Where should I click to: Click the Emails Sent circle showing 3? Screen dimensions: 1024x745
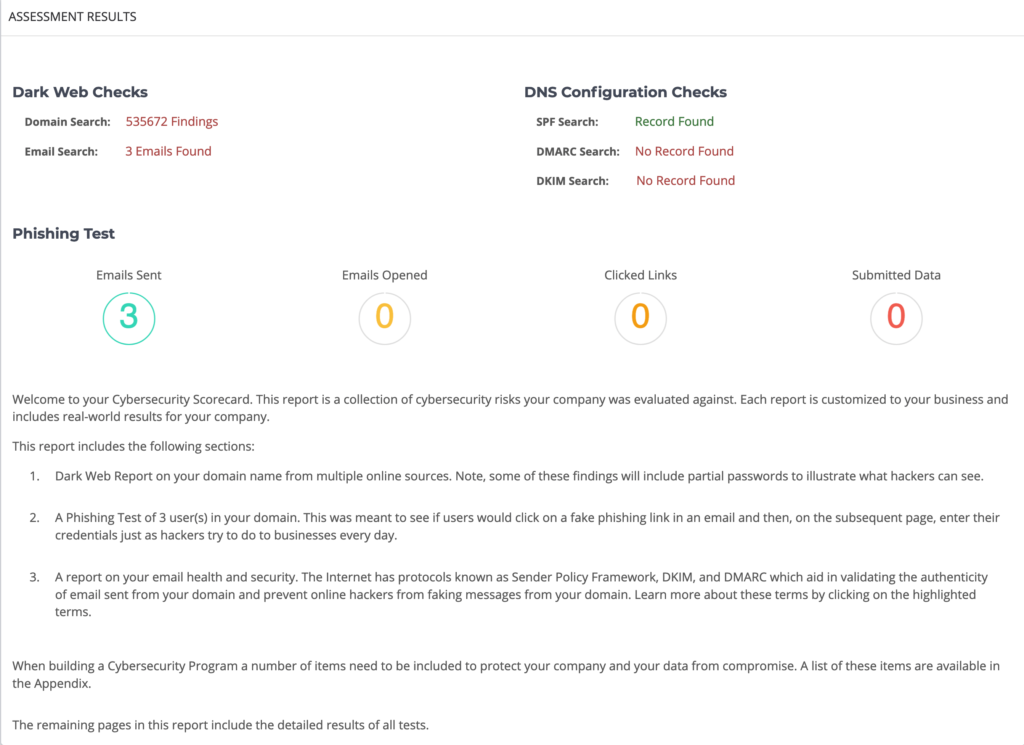(129, 318)
